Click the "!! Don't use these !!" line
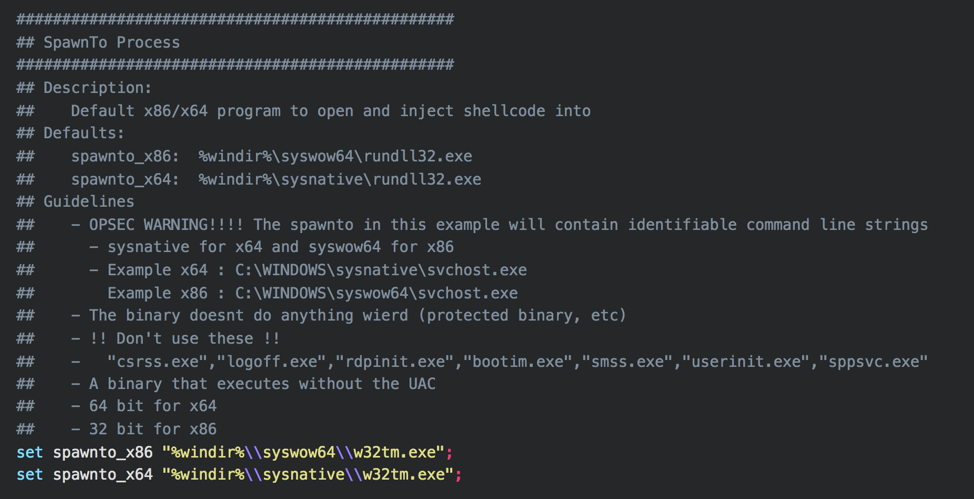 pos(184,338)
